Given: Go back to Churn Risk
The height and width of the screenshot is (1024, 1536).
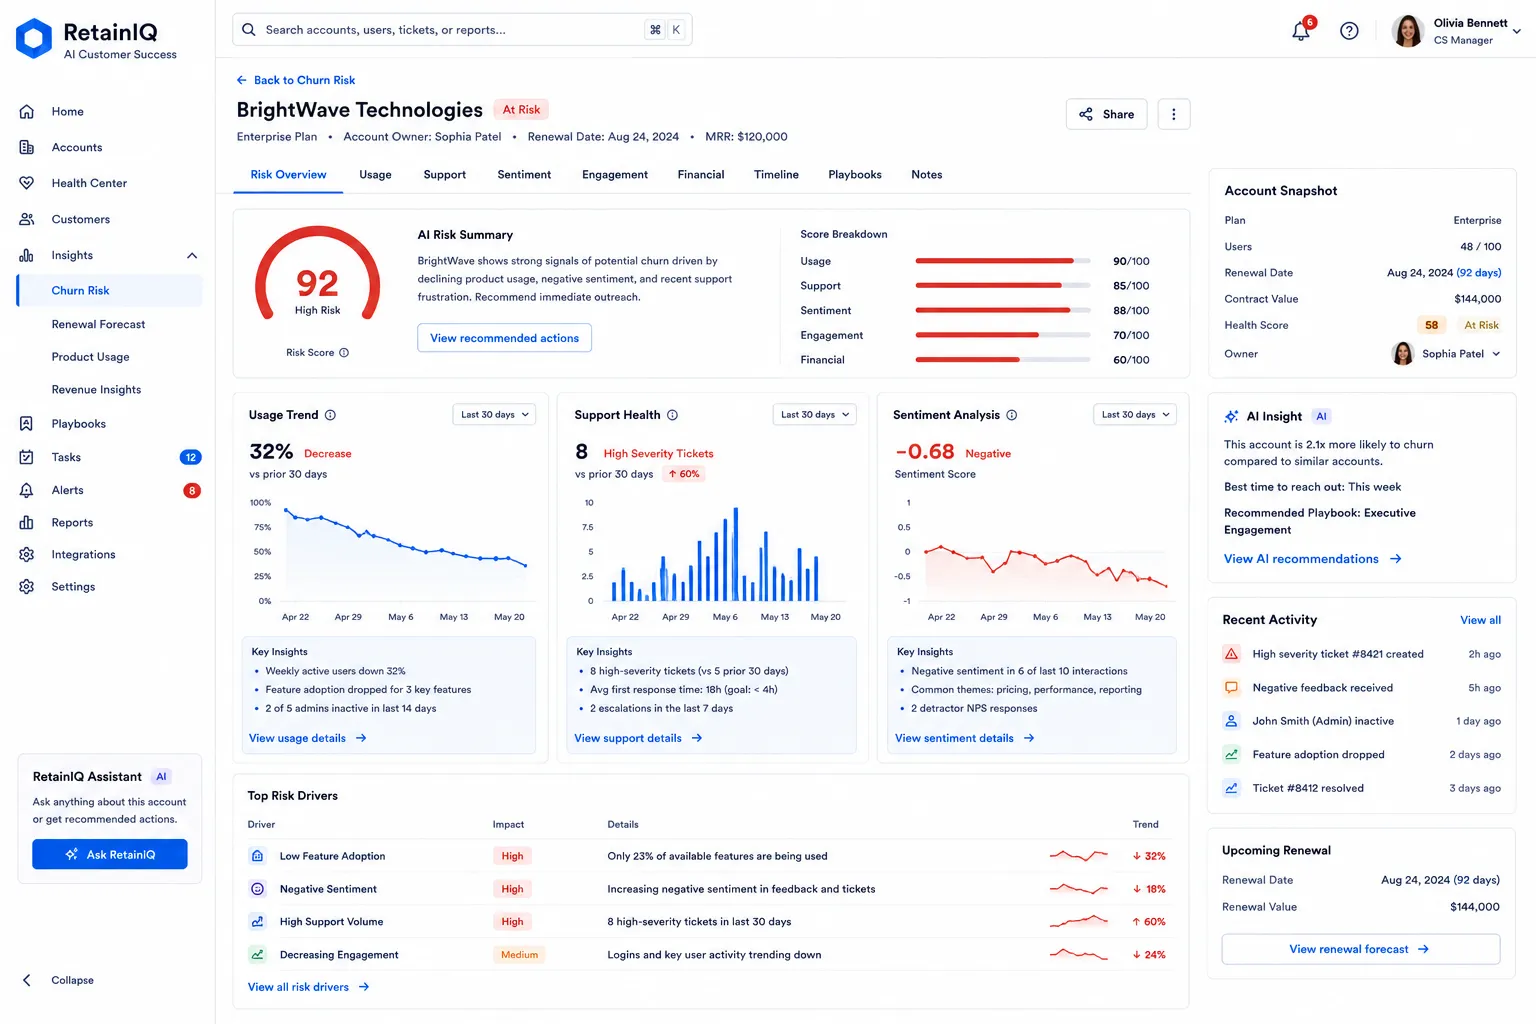Looking at the screenshot, I should point(296,80).
